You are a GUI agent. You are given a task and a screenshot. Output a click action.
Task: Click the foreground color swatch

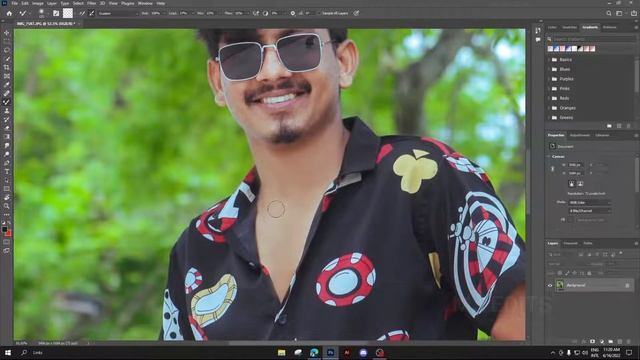pos(4,229)
